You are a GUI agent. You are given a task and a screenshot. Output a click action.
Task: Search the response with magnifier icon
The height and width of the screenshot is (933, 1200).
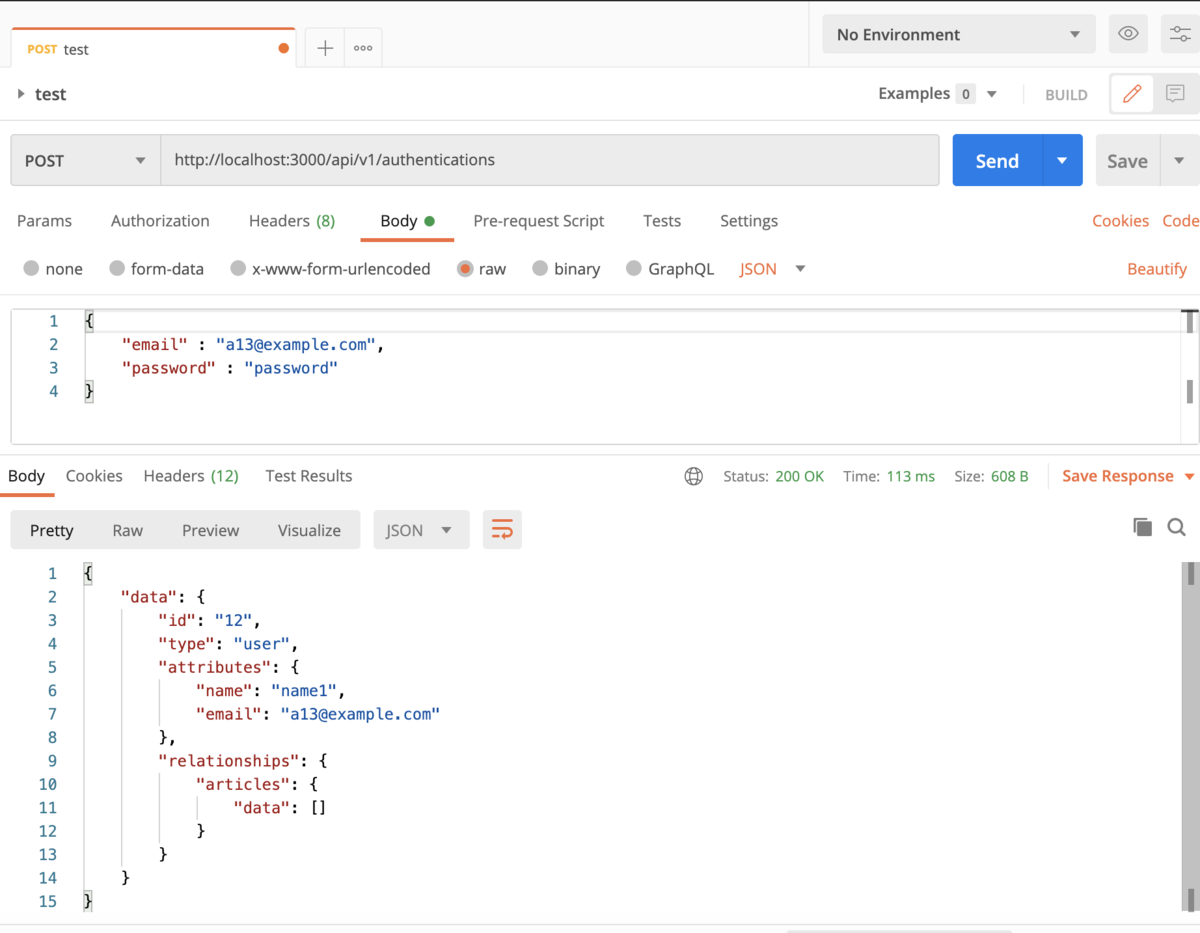tap(1178, 527)
